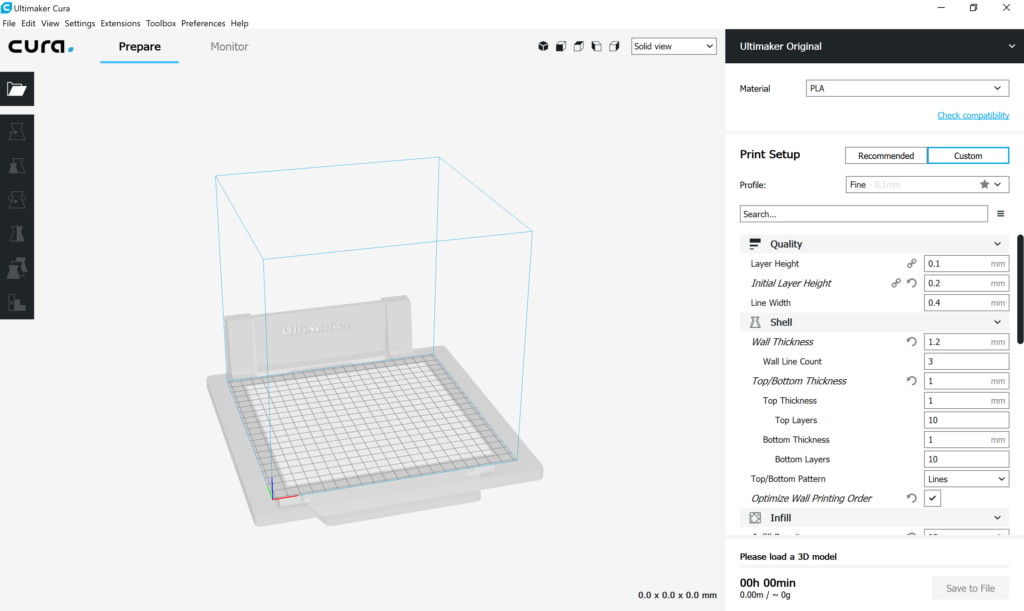1024x611 pixels.
Task: Open the settings visibility menu icon
Action: 1000,213
